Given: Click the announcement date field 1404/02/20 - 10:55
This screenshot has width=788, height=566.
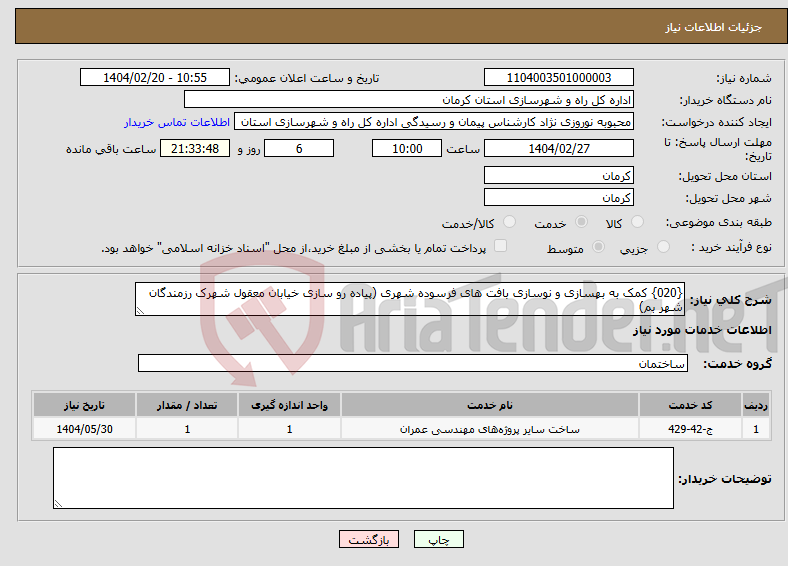Looking at the screenshot, I should (155, 77).
